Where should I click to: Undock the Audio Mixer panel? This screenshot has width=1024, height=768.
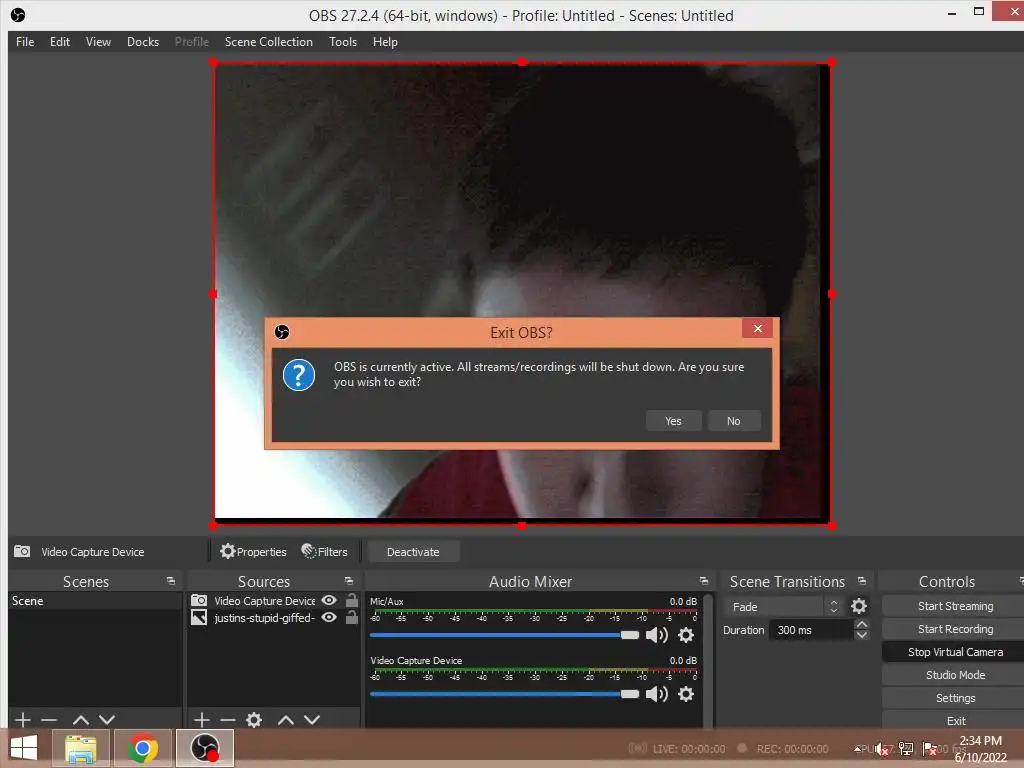click(703, 581)
